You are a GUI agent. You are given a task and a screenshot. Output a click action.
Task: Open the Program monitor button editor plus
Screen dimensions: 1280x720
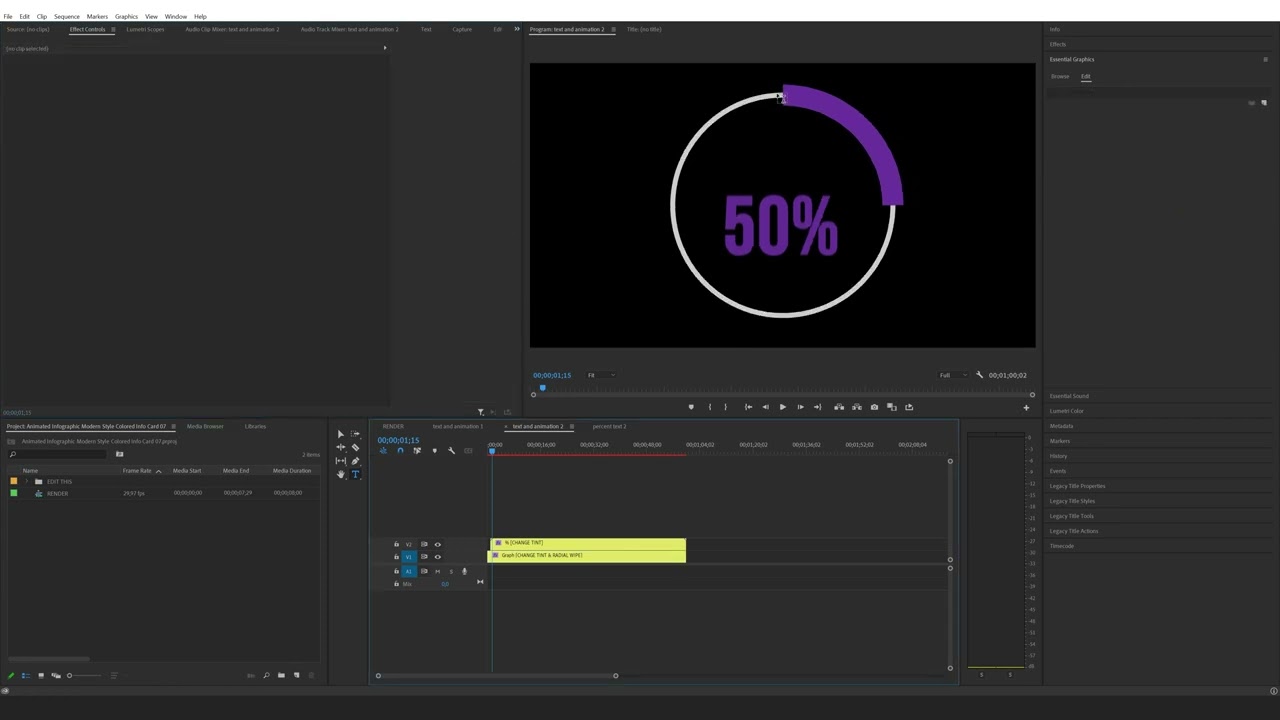1026,408
